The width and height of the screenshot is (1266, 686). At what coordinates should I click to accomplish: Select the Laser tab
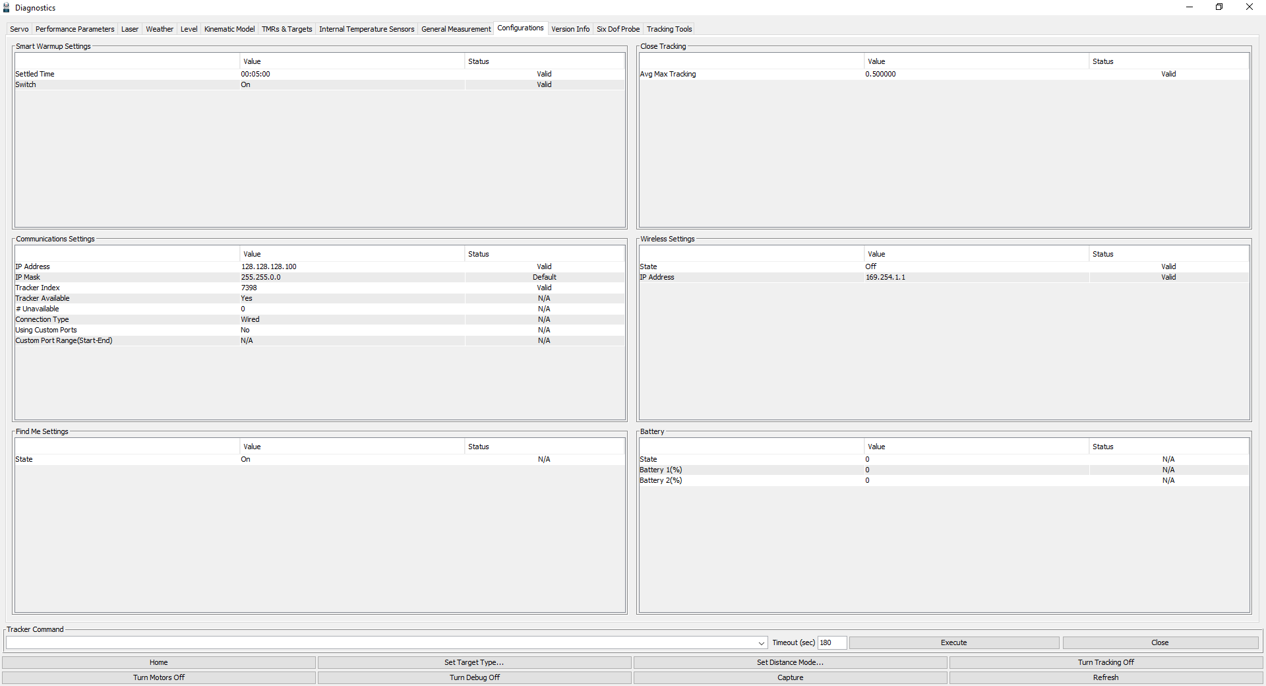click(x=130, y=29)
